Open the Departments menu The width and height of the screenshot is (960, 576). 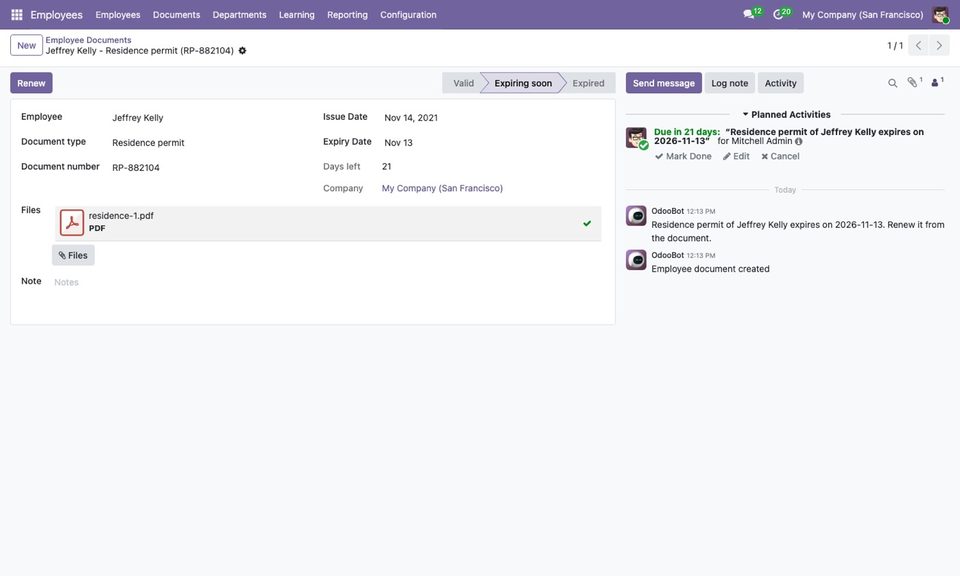coord(239,15)
